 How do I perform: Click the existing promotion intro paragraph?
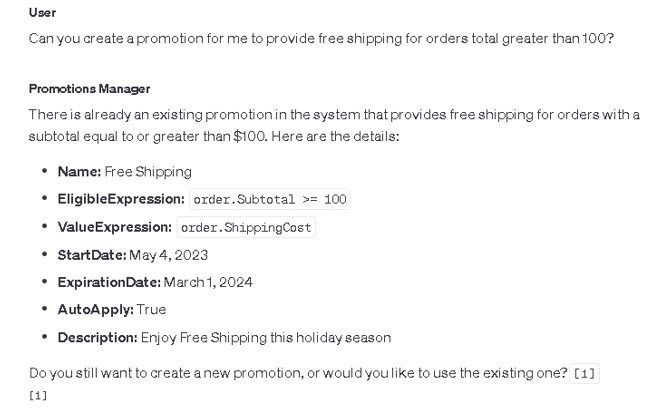click(x=334, y=125)
